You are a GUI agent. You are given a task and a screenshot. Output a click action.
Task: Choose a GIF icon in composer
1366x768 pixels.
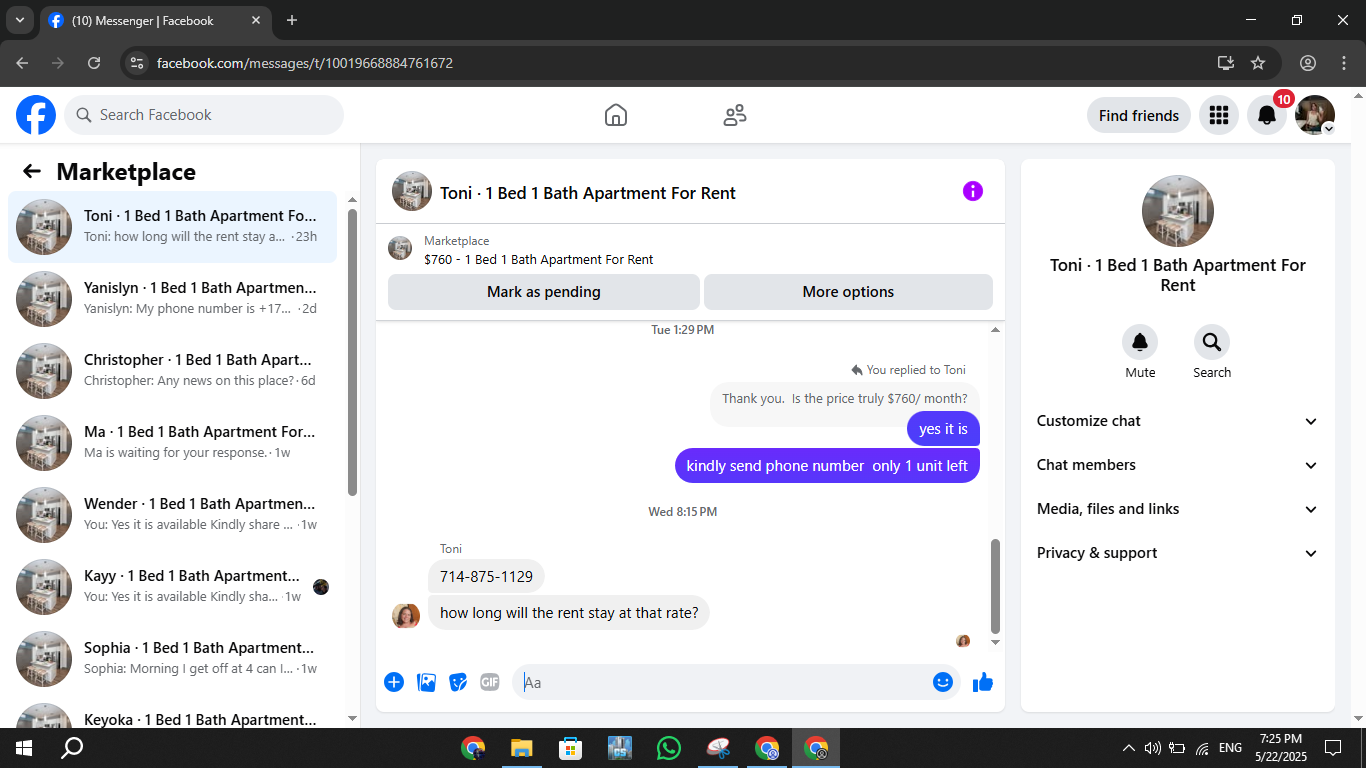(490, 682)
